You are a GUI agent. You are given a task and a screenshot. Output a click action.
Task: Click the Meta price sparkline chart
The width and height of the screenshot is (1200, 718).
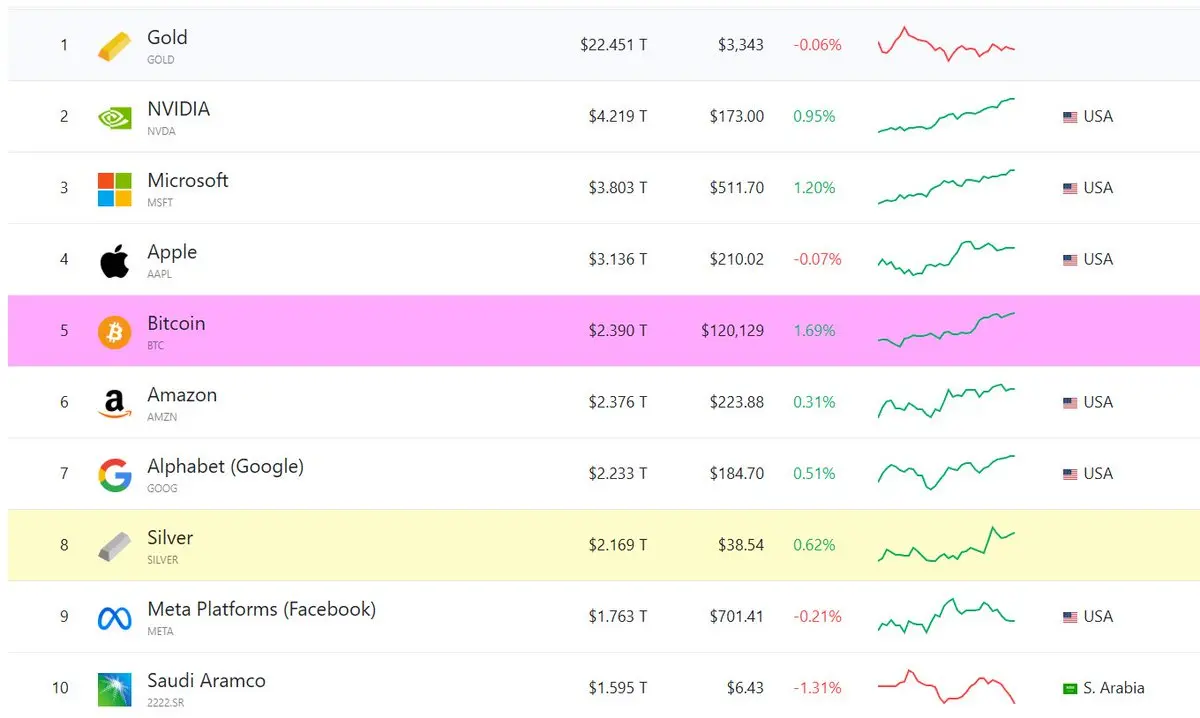click(946, 616)
